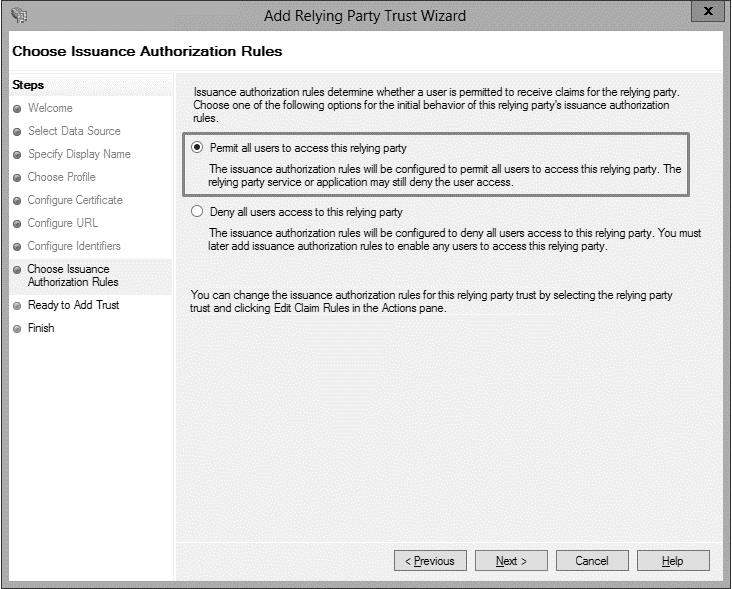This screenshot has height=589, width=732.
Task: Select 'Permit all users to access' radio button
Action: (197, 148)
